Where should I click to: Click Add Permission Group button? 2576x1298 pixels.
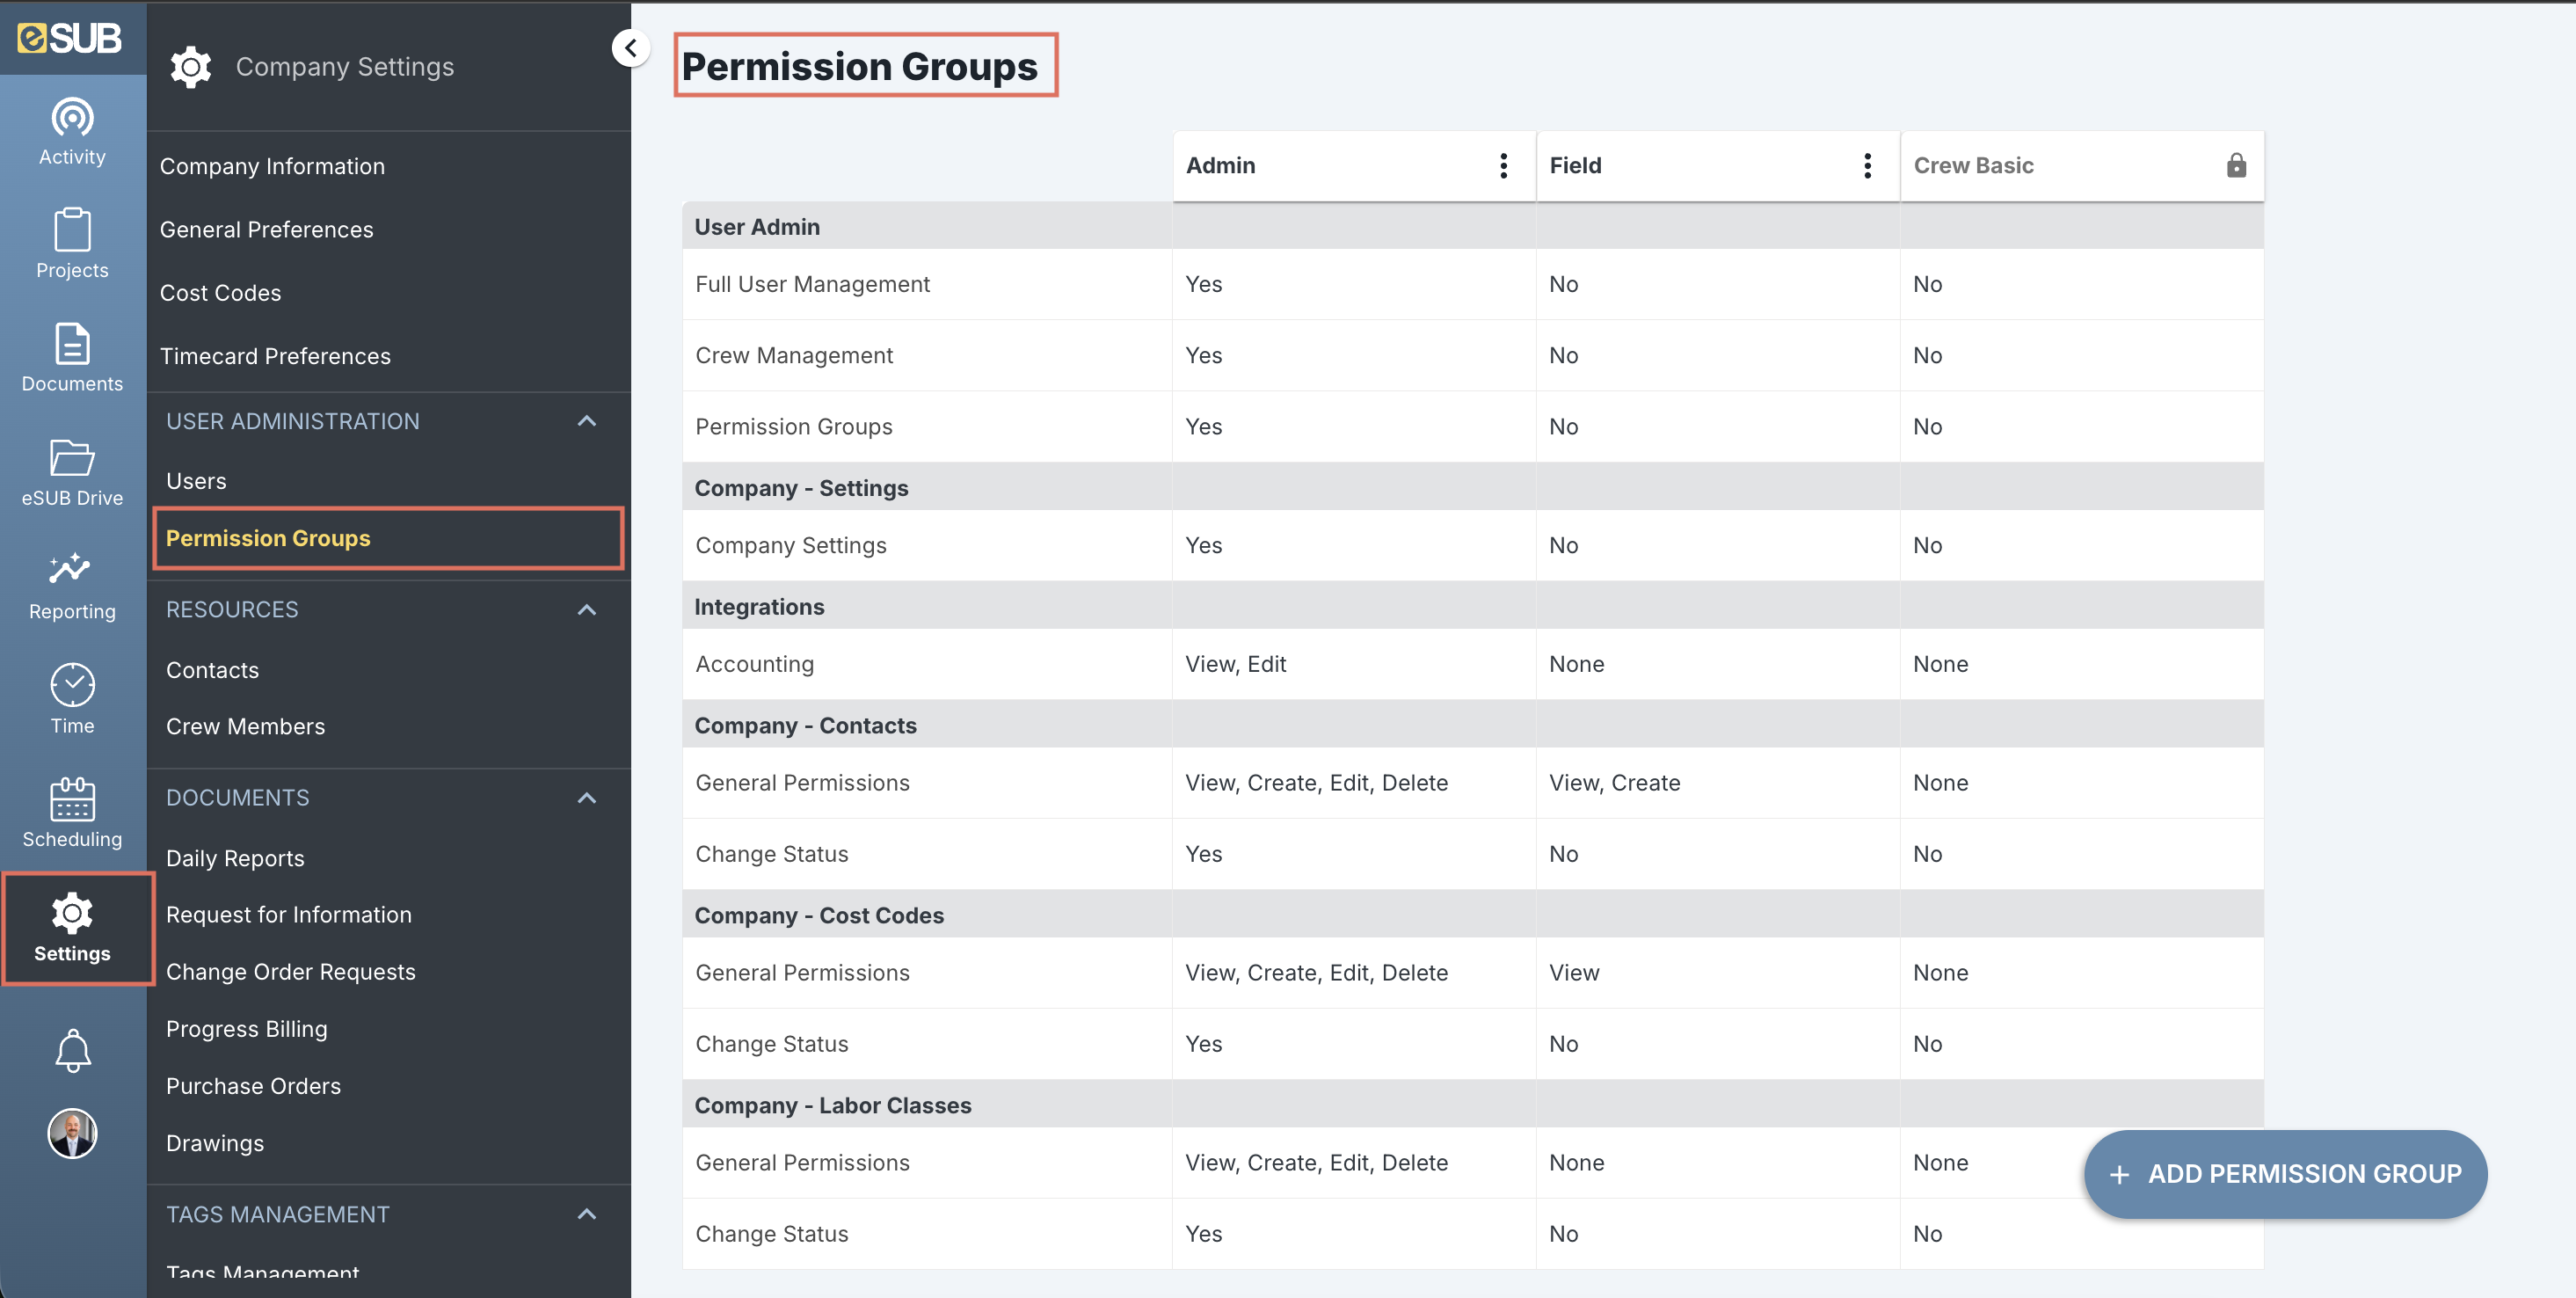click(2285, 1174)
